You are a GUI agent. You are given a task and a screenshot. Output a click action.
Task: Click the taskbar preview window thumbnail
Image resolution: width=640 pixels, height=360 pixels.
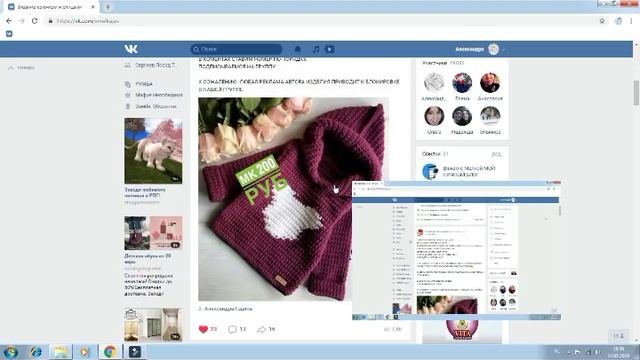[456, 250]
